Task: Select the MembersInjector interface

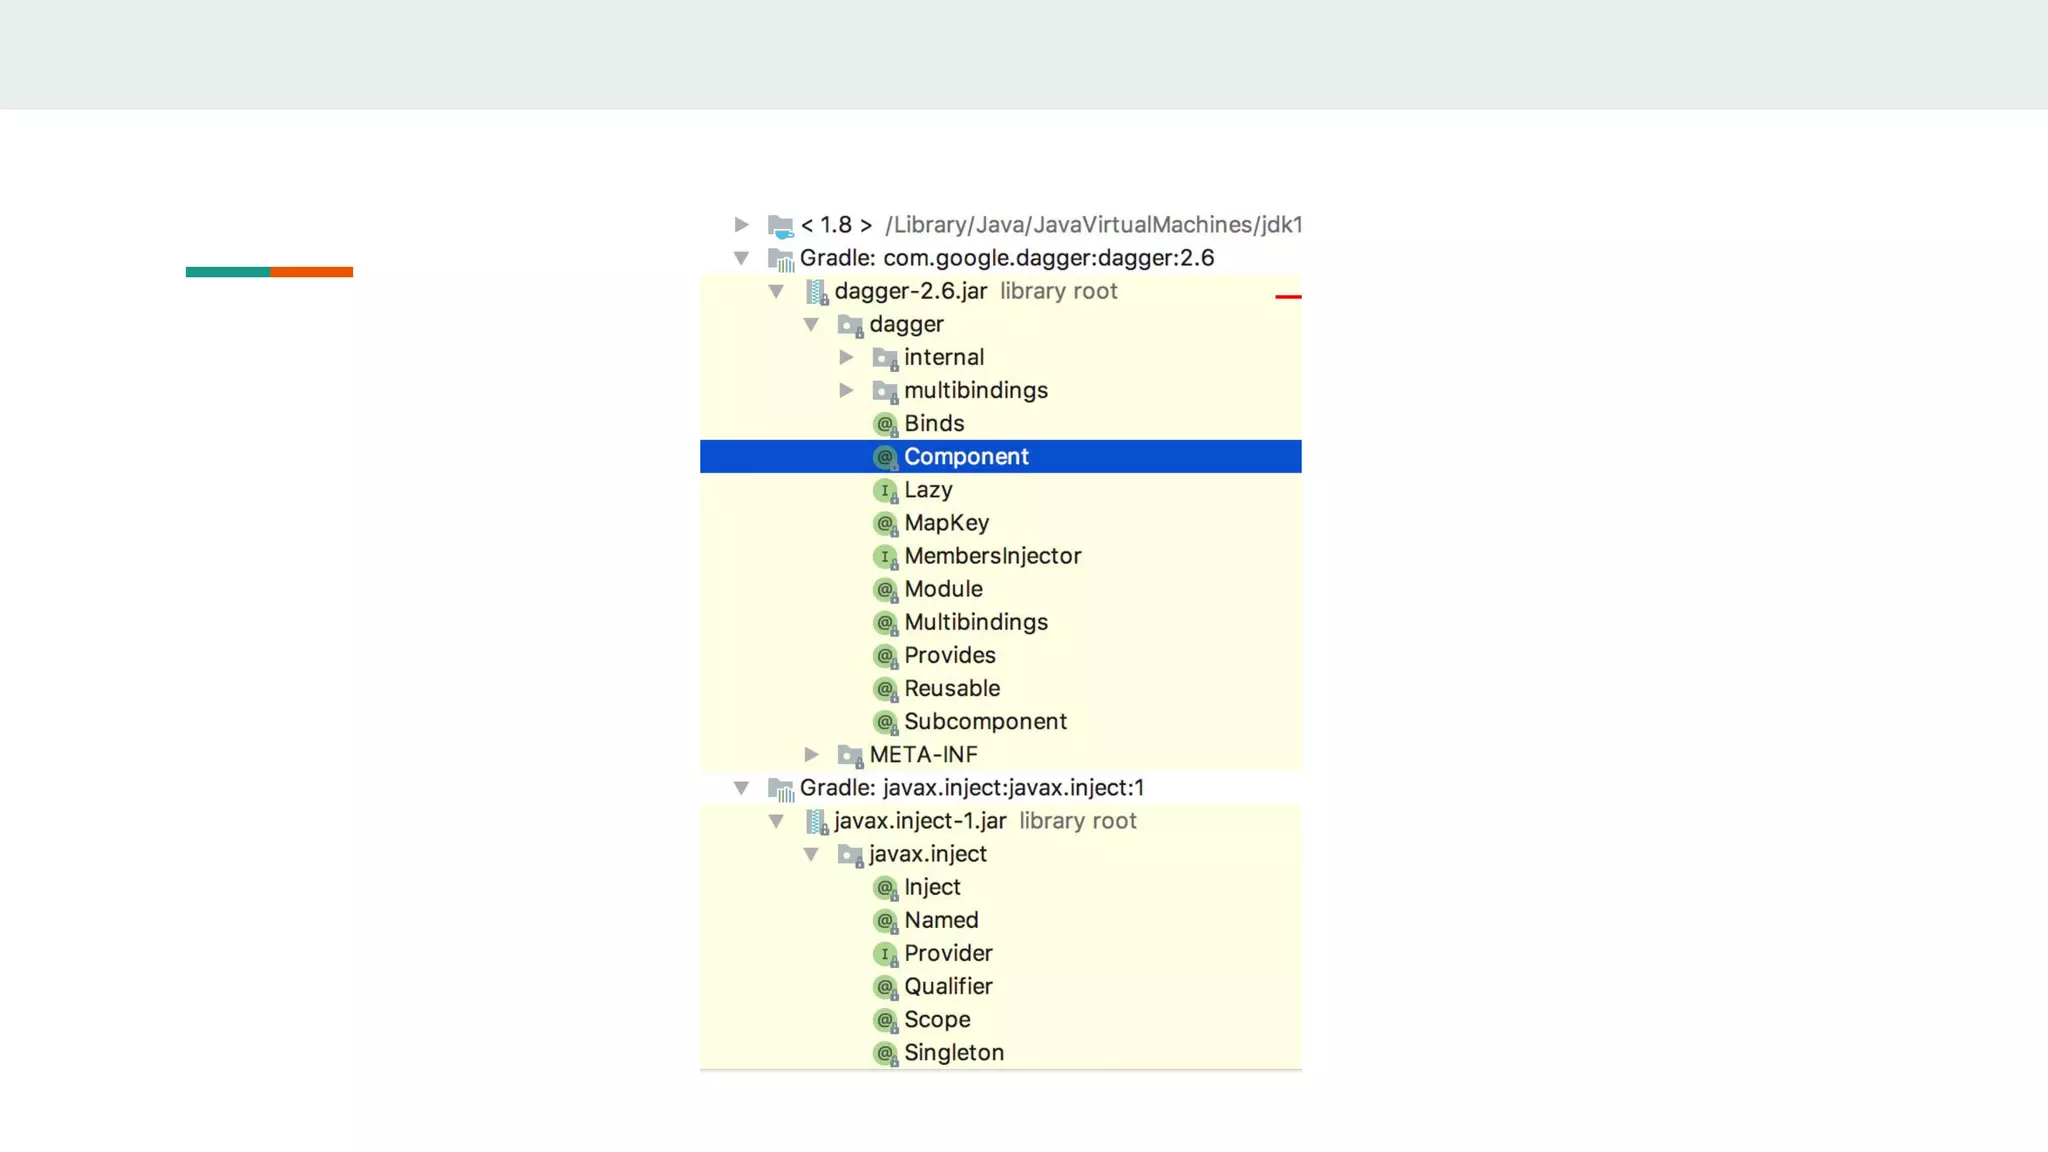Action: [x=992, y=556]
